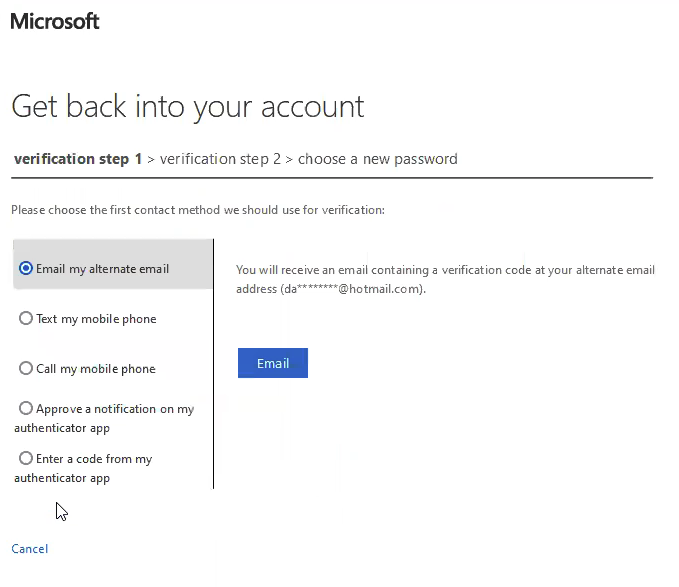Select the Call my mobile phone radio circle

pyautogui.click(x=26, y=368)
